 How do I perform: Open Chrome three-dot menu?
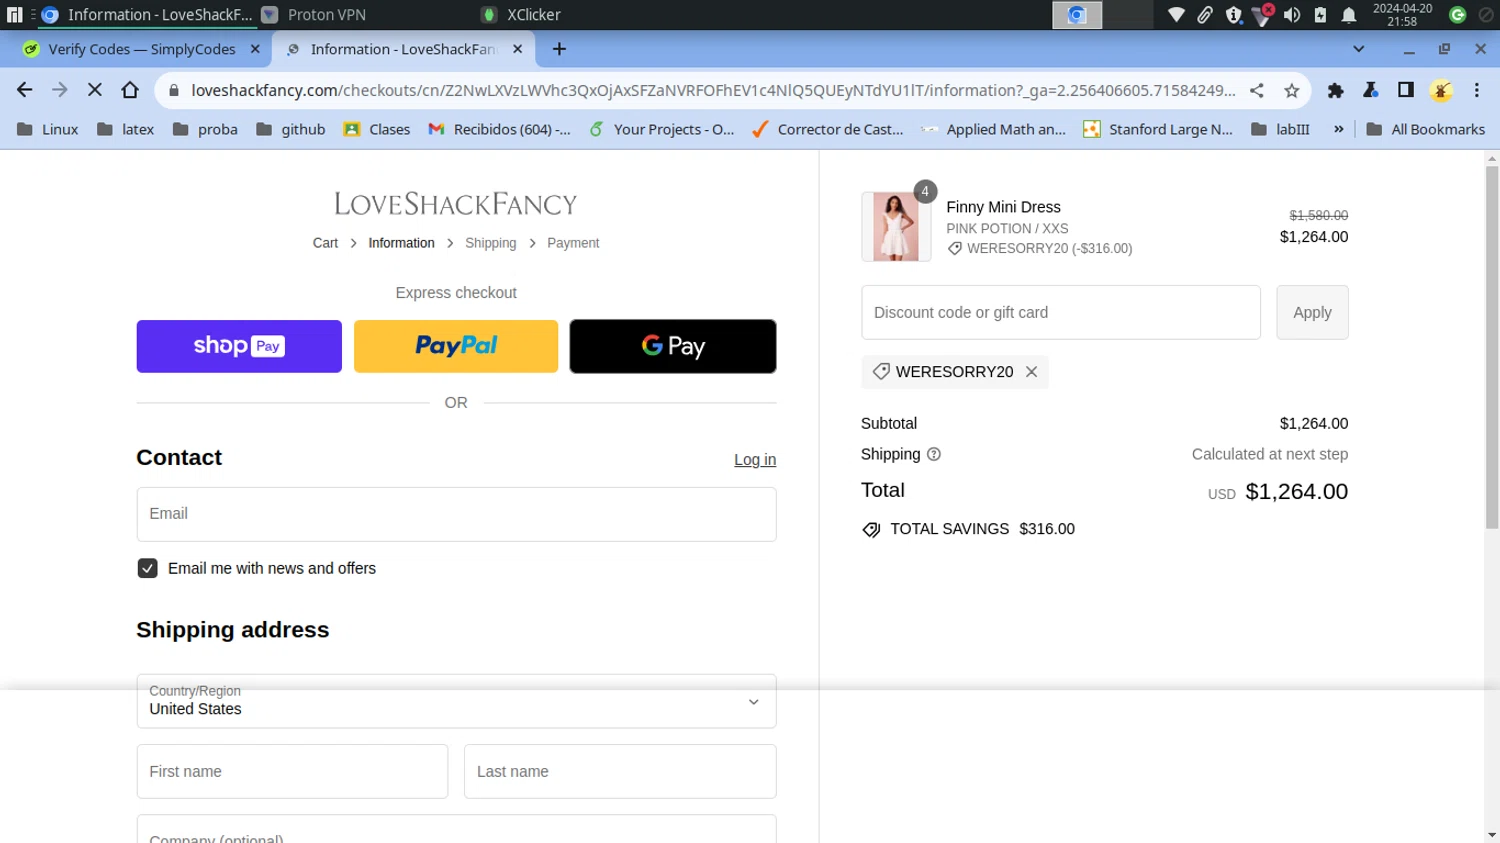click(1477, 90)
